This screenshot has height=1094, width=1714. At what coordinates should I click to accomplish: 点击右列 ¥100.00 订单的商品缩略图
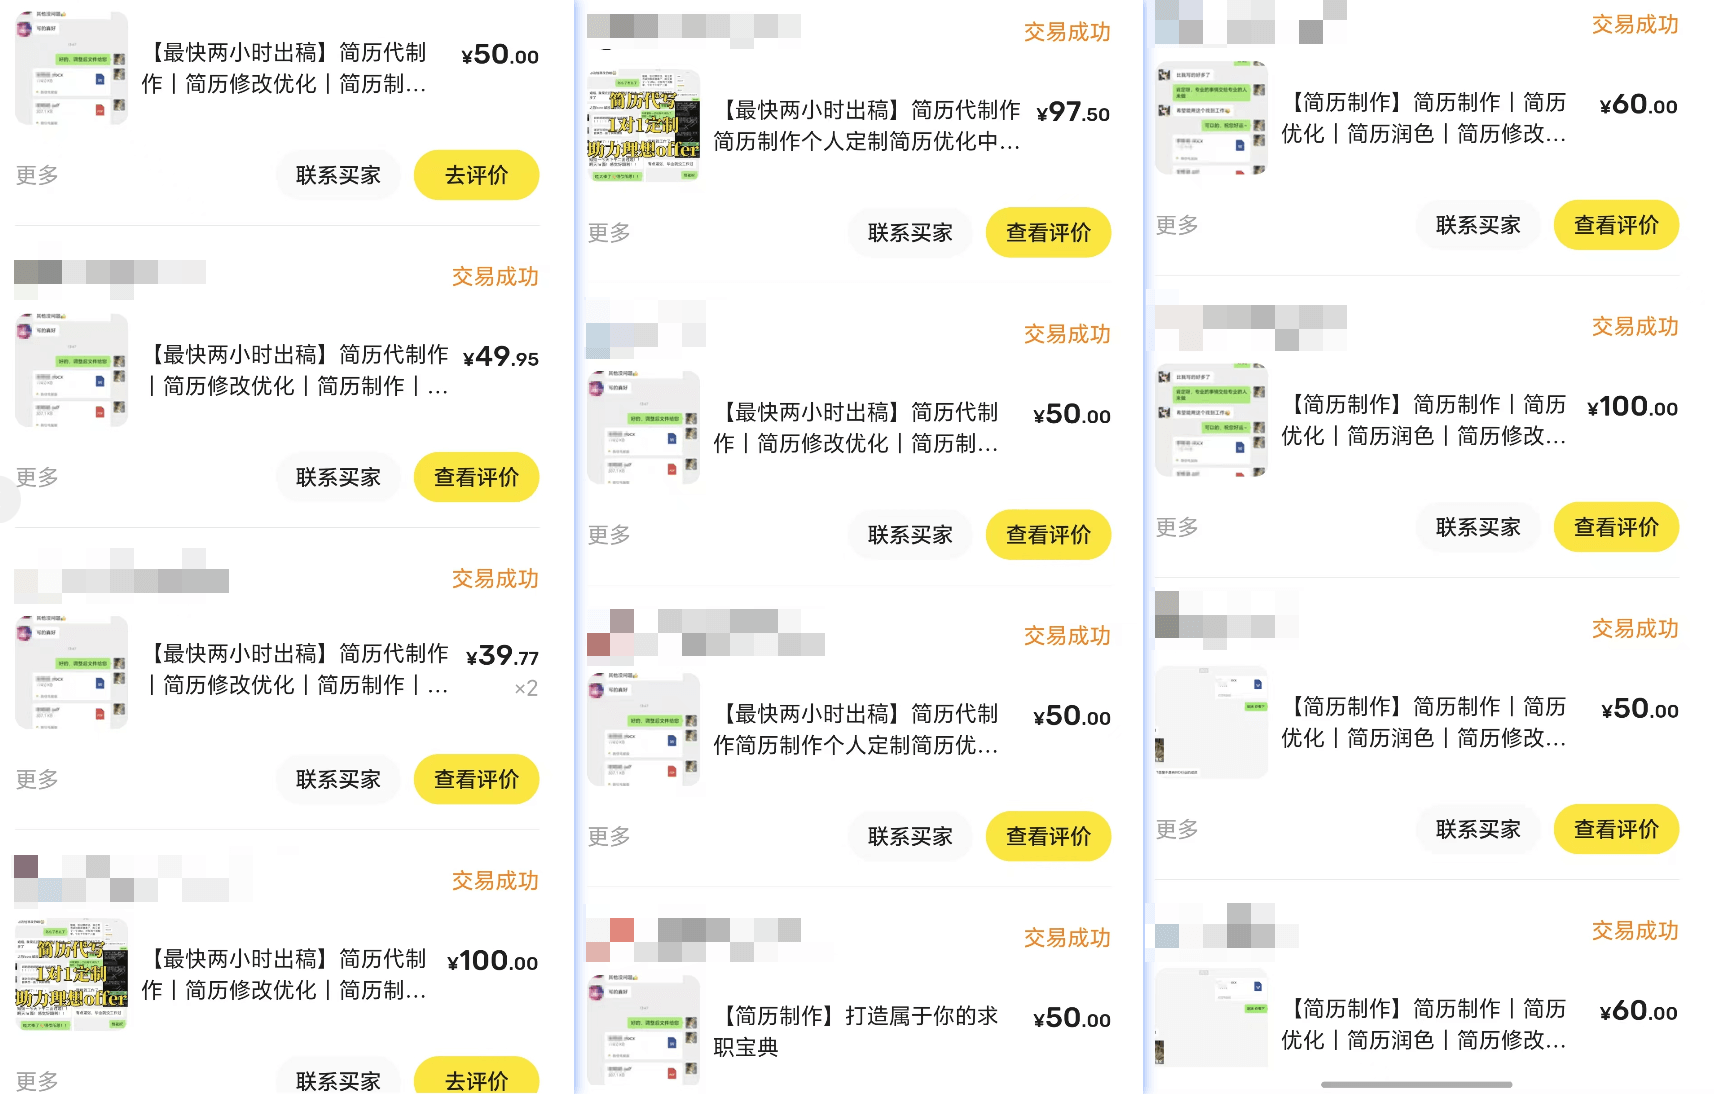1211,420
